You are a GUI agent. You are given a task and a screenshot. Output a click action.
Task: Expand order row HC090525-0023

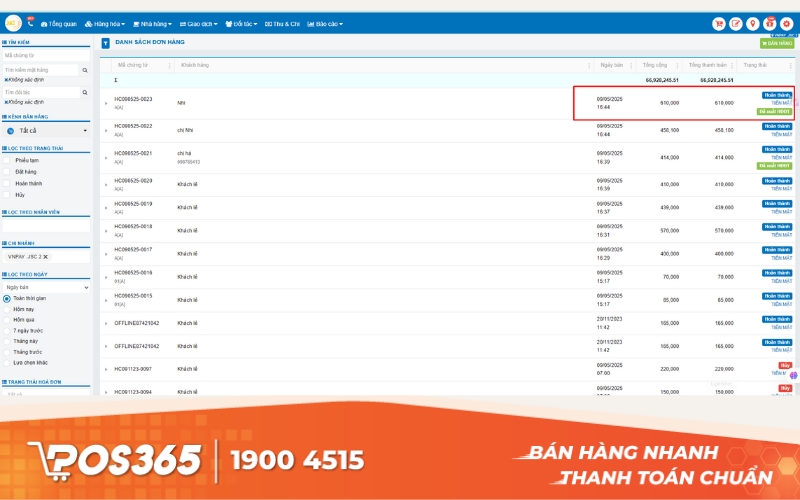click(106, 104)
